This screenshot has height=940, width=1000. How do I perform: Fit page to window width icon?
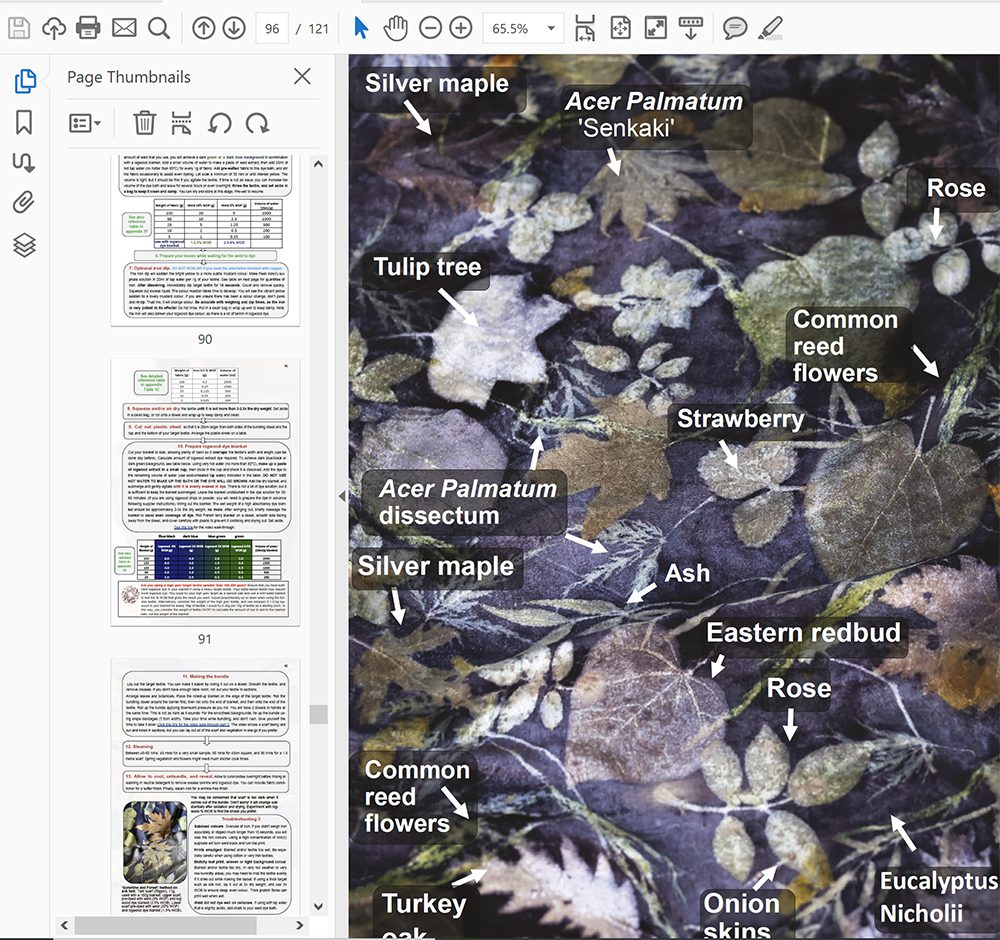click(585, 28)
